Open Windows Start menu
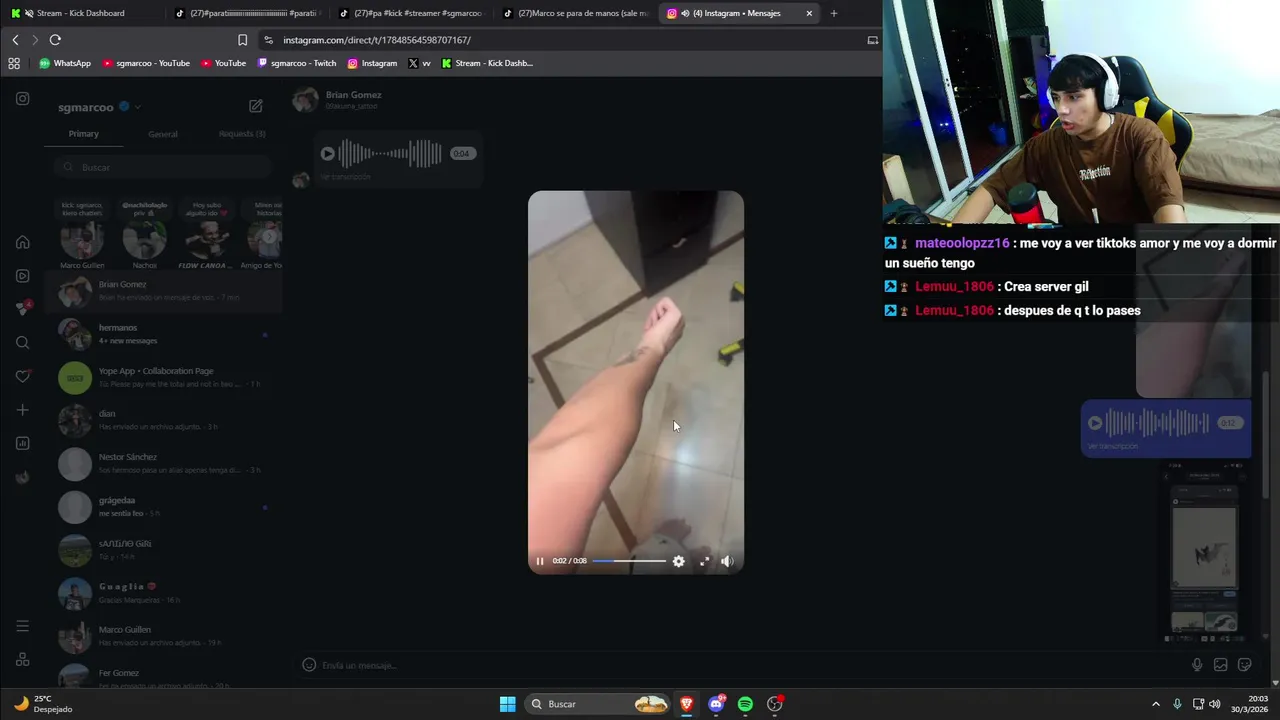Viewport: 1280px width, 720px height. click(x=508, y=704)
